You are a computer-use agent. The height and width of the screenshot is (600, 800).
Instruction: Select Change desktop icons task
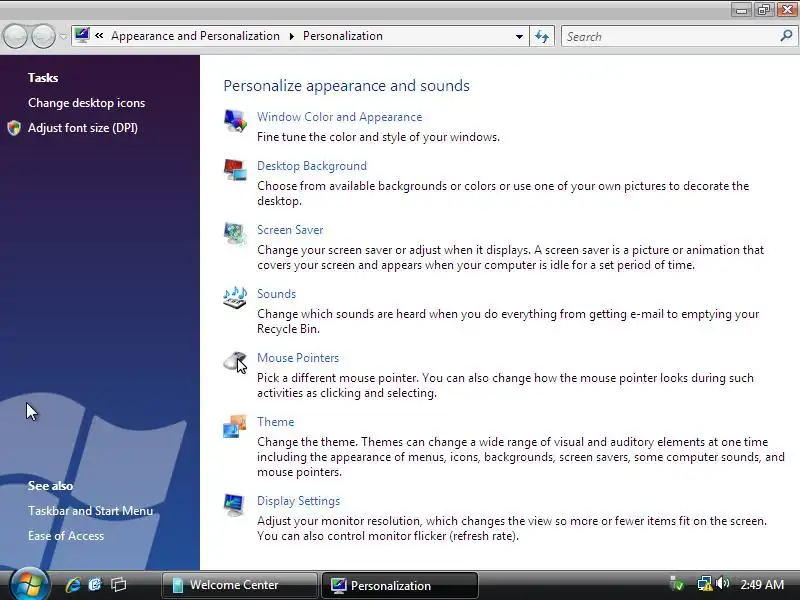[x=86, y=103]
